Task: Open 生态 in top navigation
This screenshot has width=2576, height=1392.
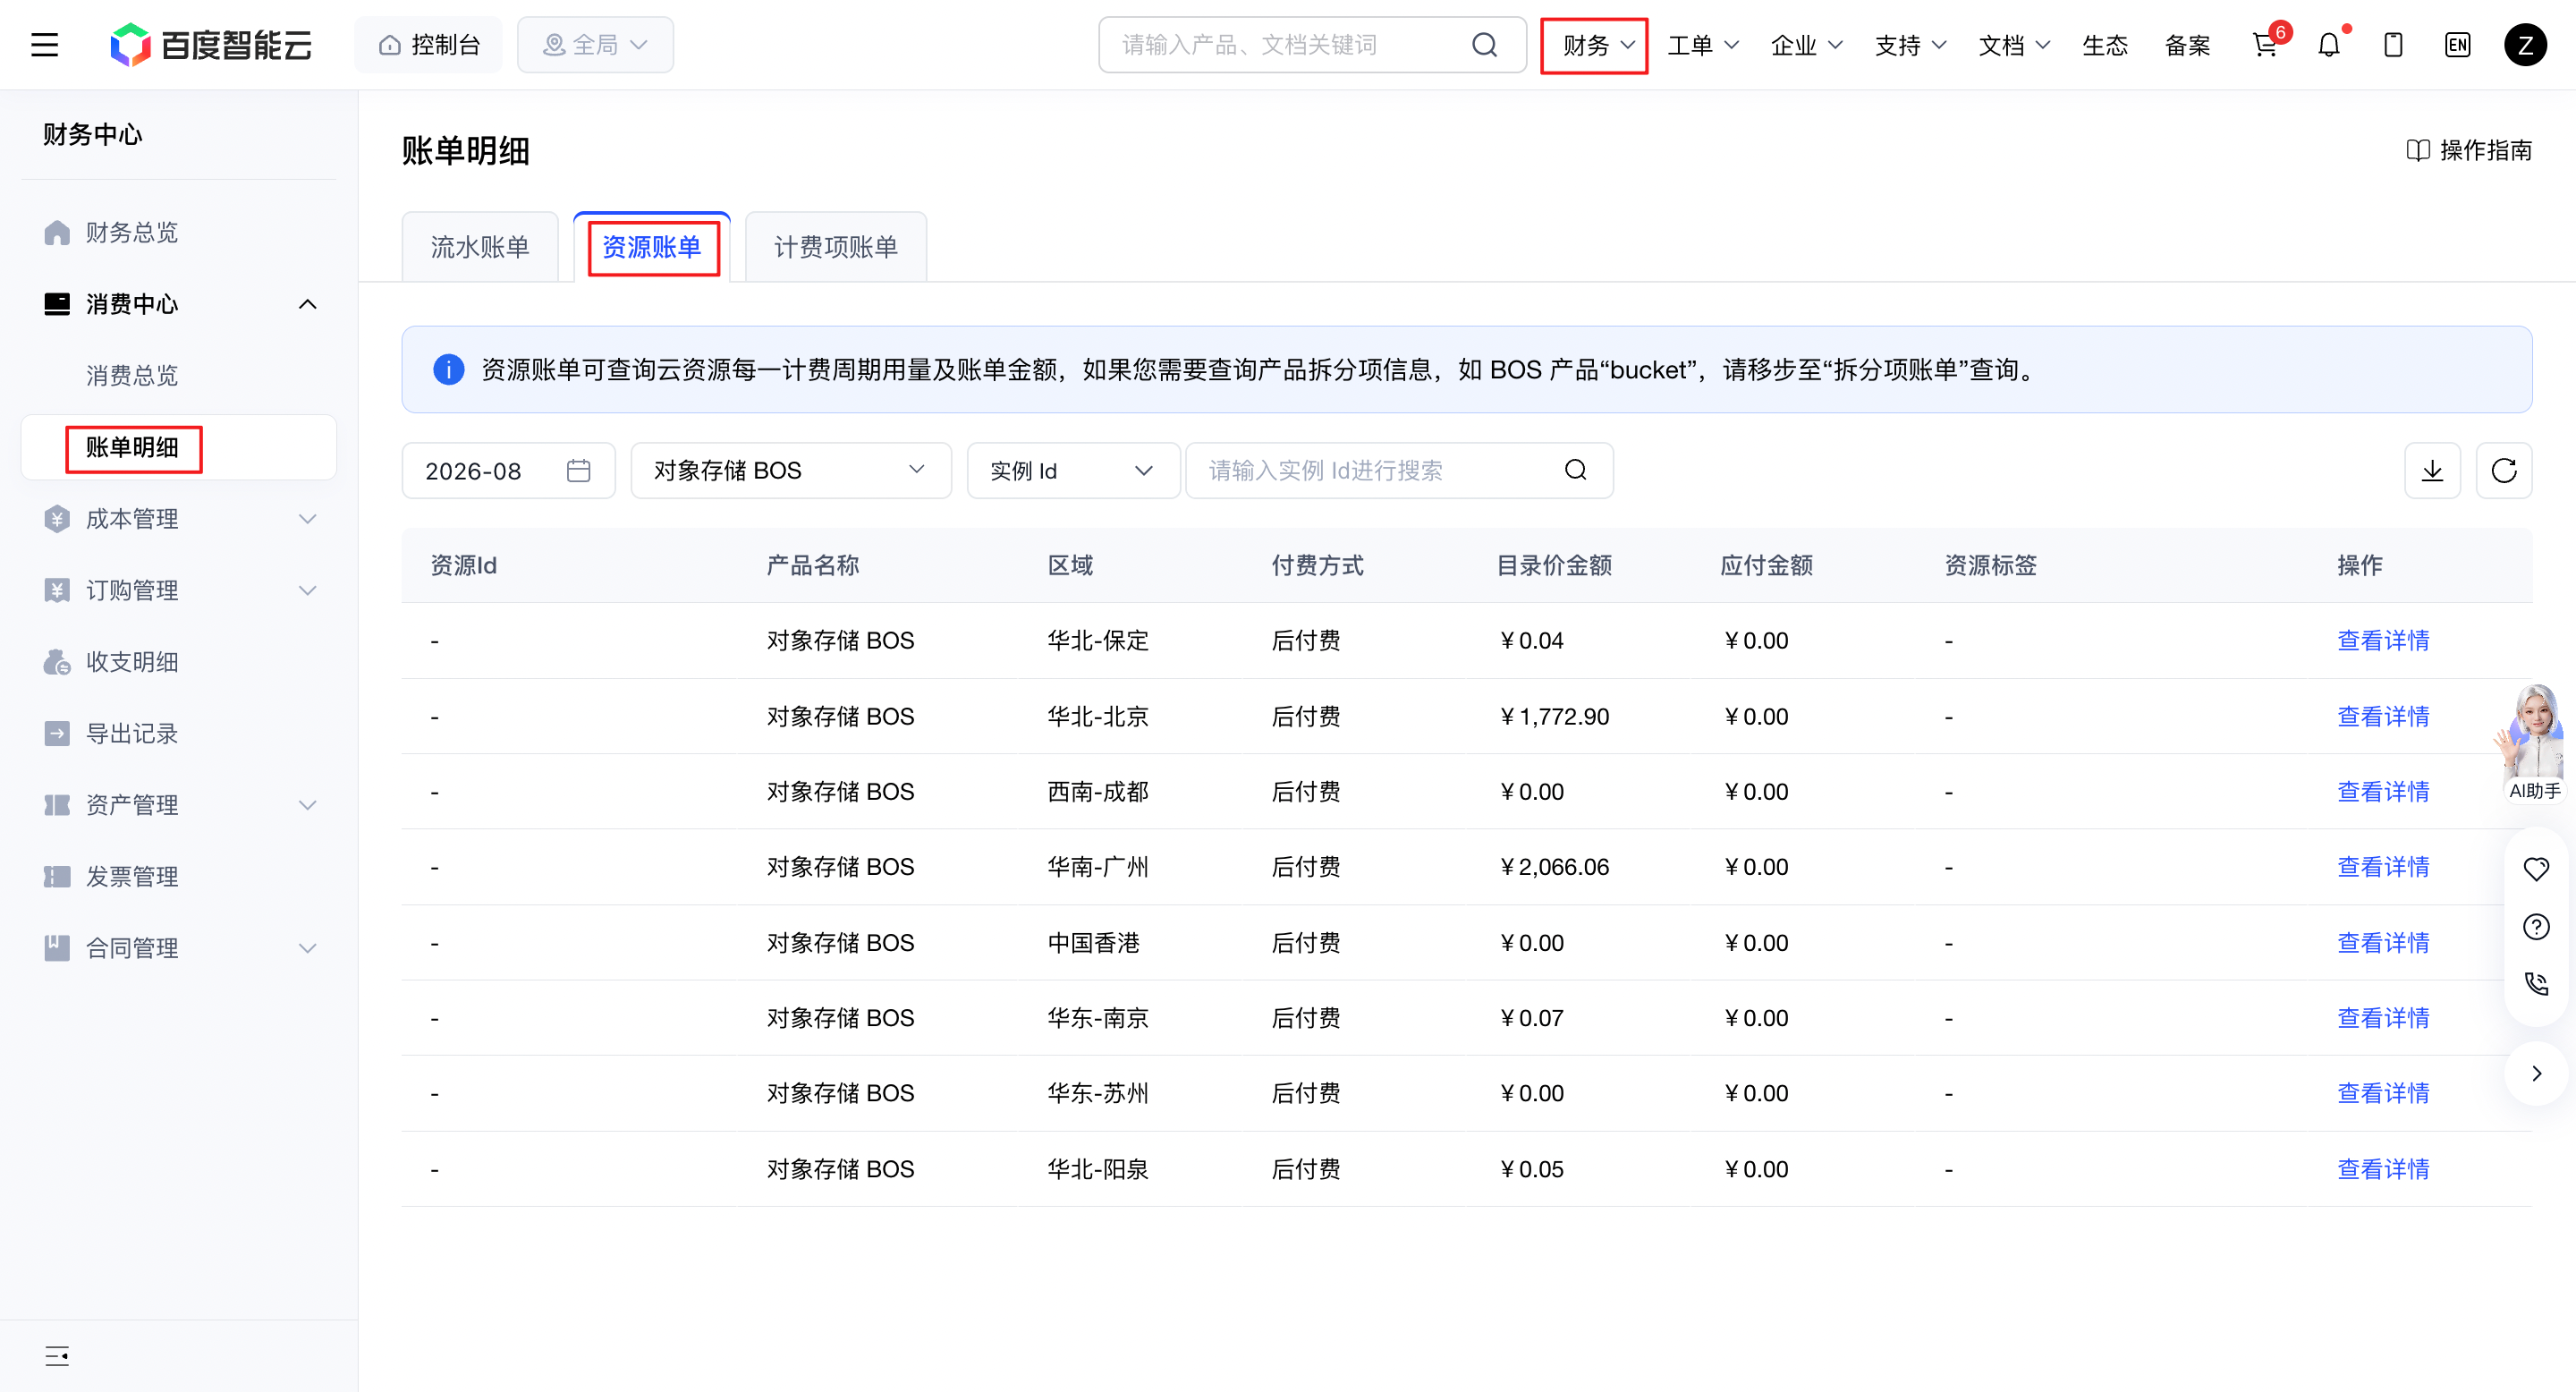Action: point(2105,45)
